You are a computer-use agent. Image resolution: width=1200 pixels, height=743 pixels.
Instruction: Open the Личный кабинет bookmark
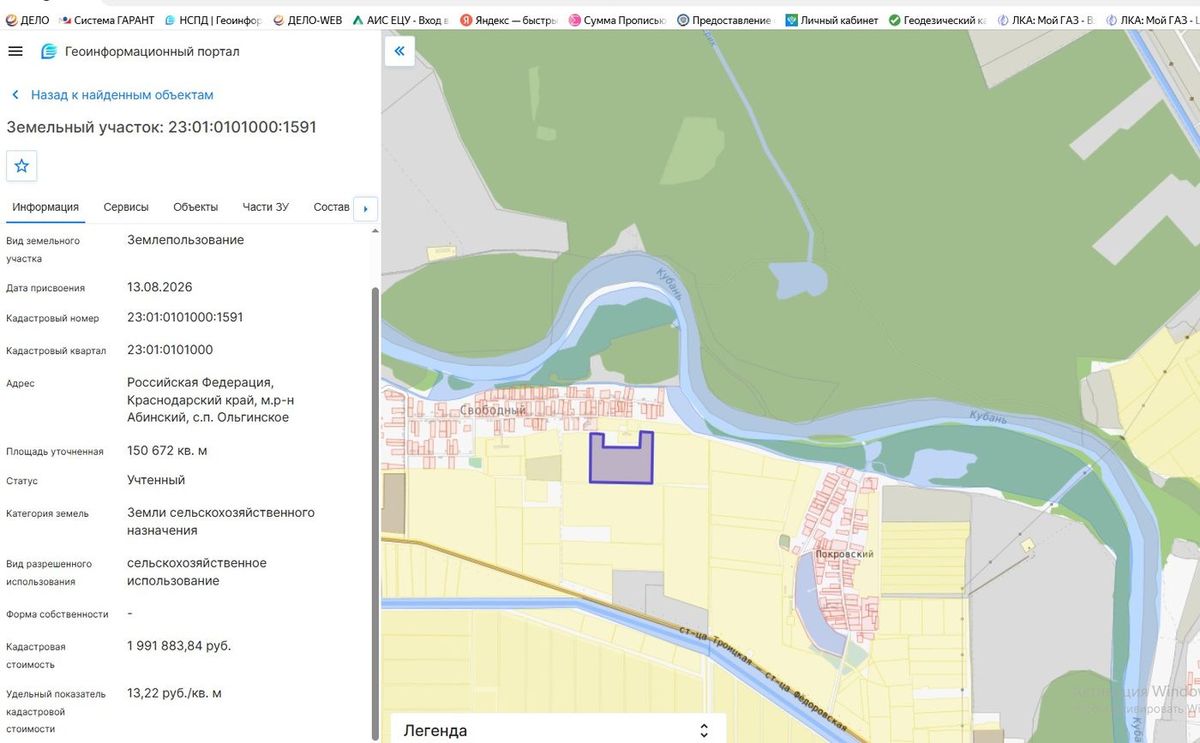[832, 20]
